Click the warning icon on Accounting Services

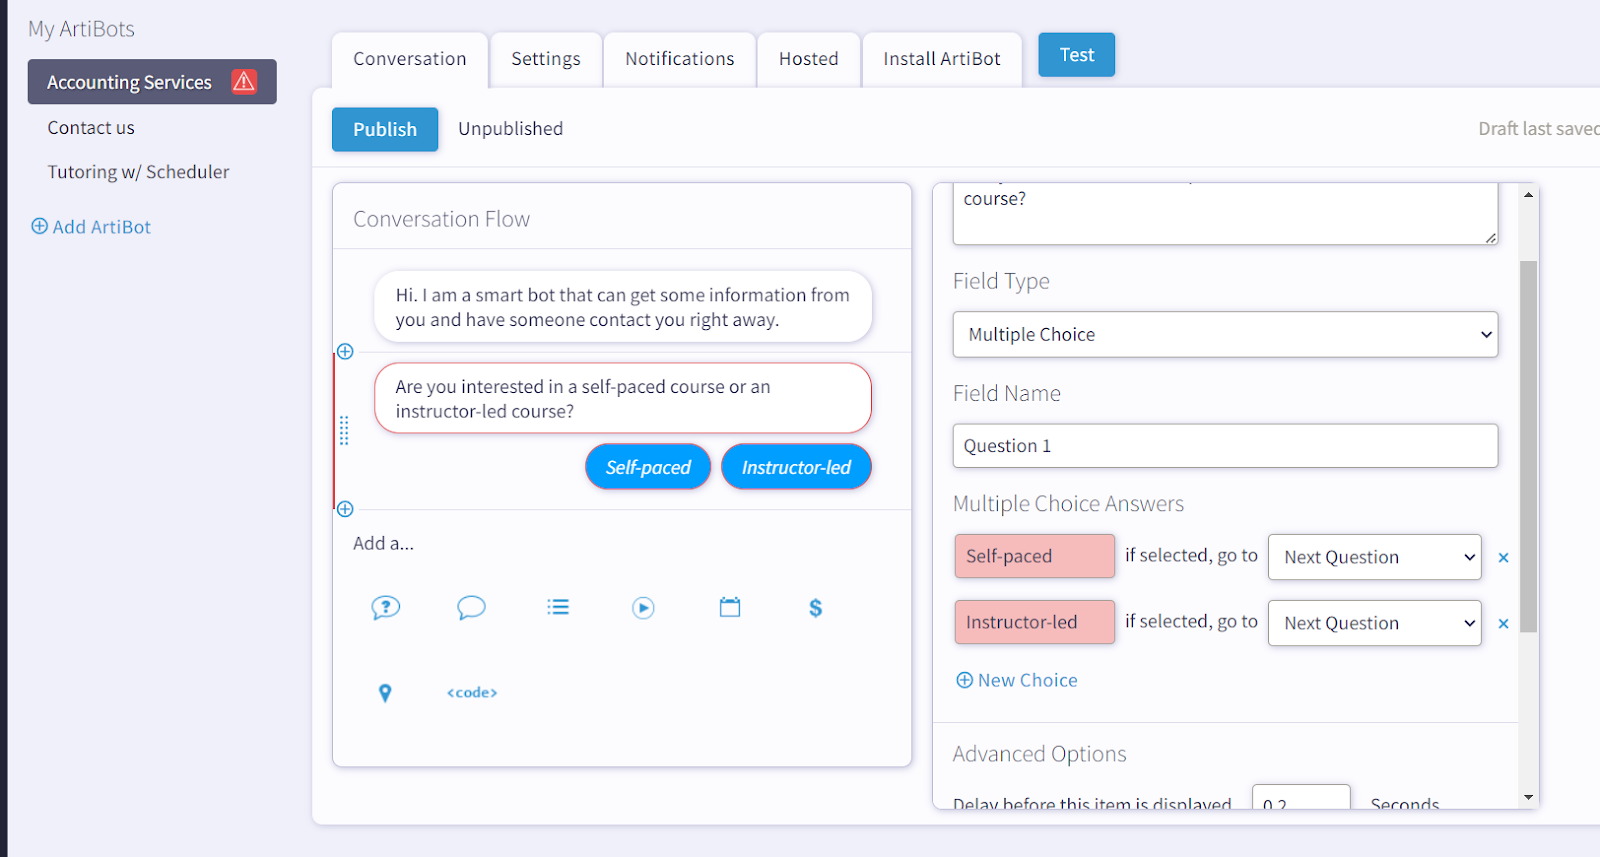244,81
